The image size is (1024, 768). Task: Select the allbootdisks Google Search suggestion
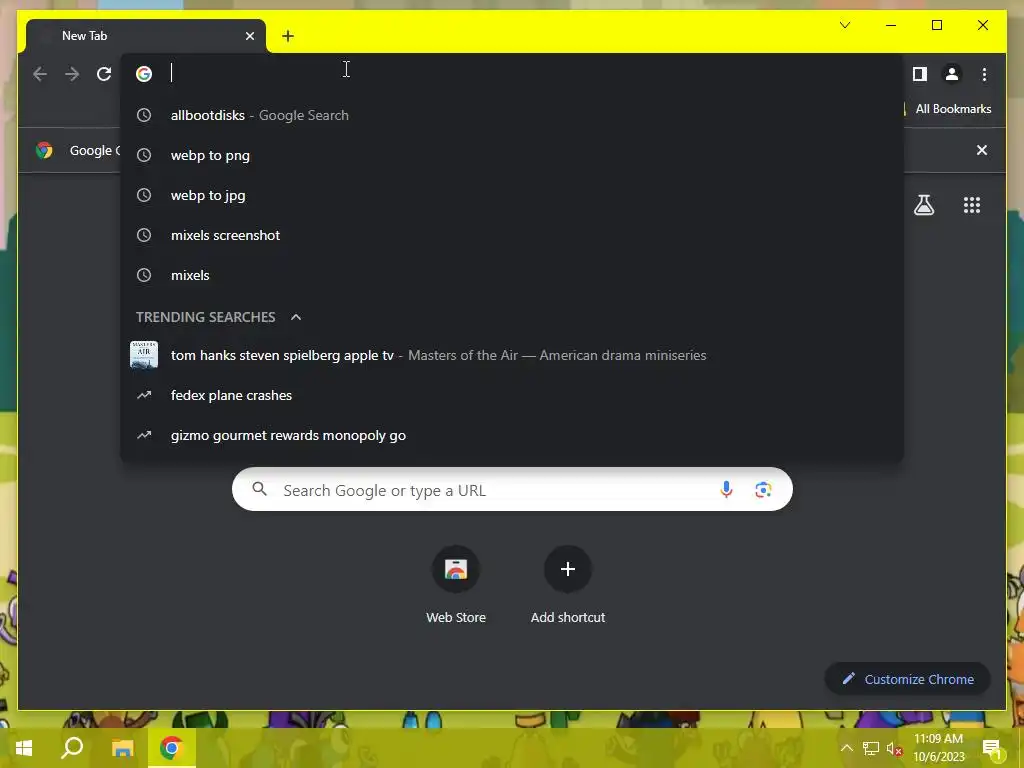tap(512, 115)
